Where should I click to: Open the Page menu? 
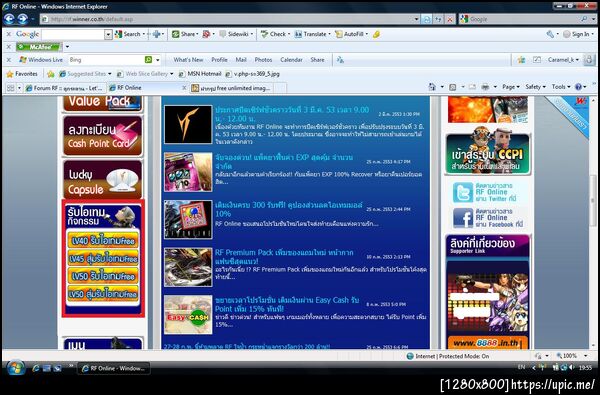point(511,87)
